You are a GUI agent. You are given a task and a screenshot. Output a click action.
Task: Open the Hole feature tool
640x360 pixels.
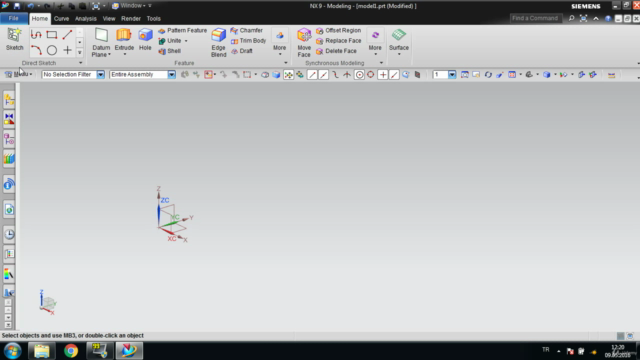click(x=145, y=39)
